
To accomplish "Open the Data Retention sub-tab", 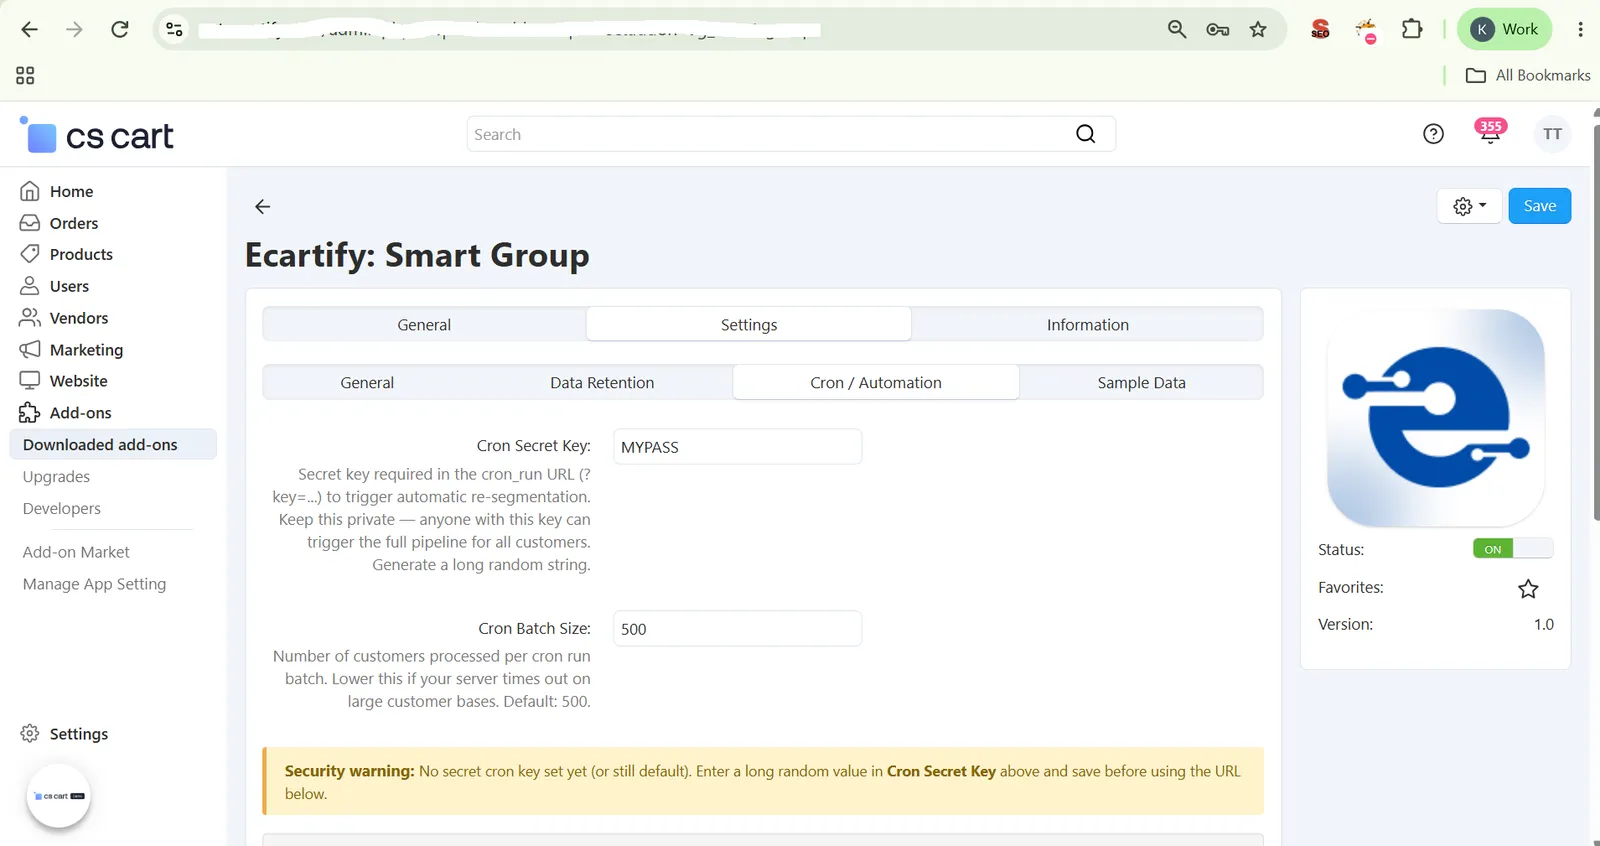I will point(602,382).
